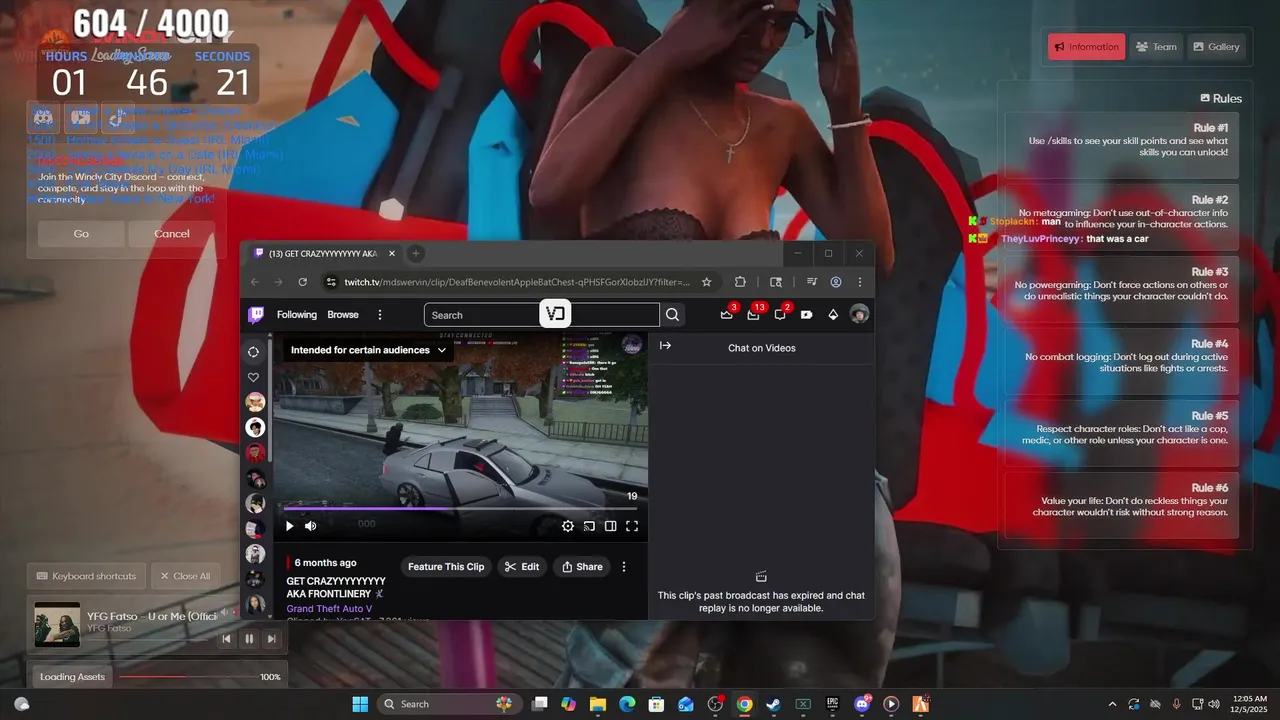1280x720 pixels.
Task: Open Steam from the taskbar
Action: point(774,704)
